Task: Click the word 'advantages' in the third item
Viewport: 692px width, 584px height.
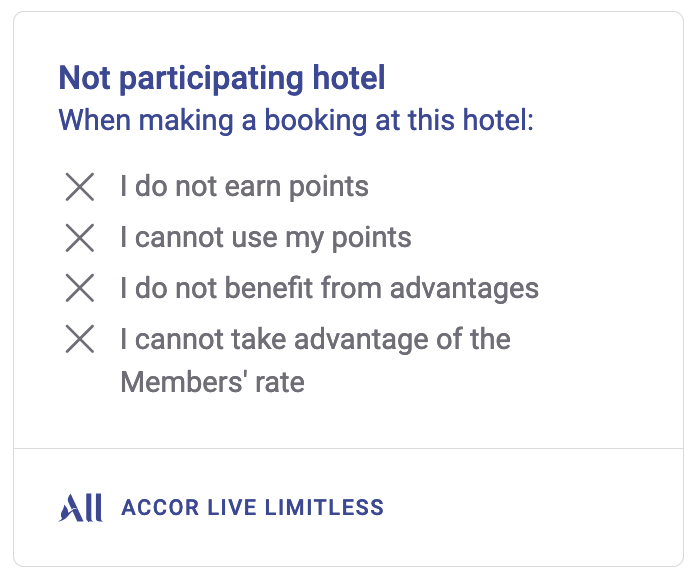Action: [464, 289]
